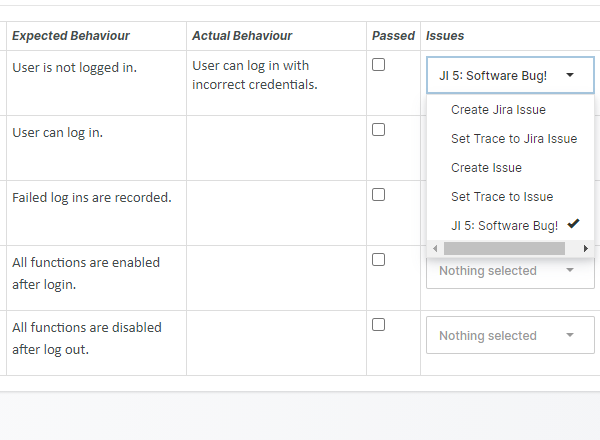Pick 'Create Issue' menu entry
Viewport: 600px width, 440px height.
click(486, 168)
